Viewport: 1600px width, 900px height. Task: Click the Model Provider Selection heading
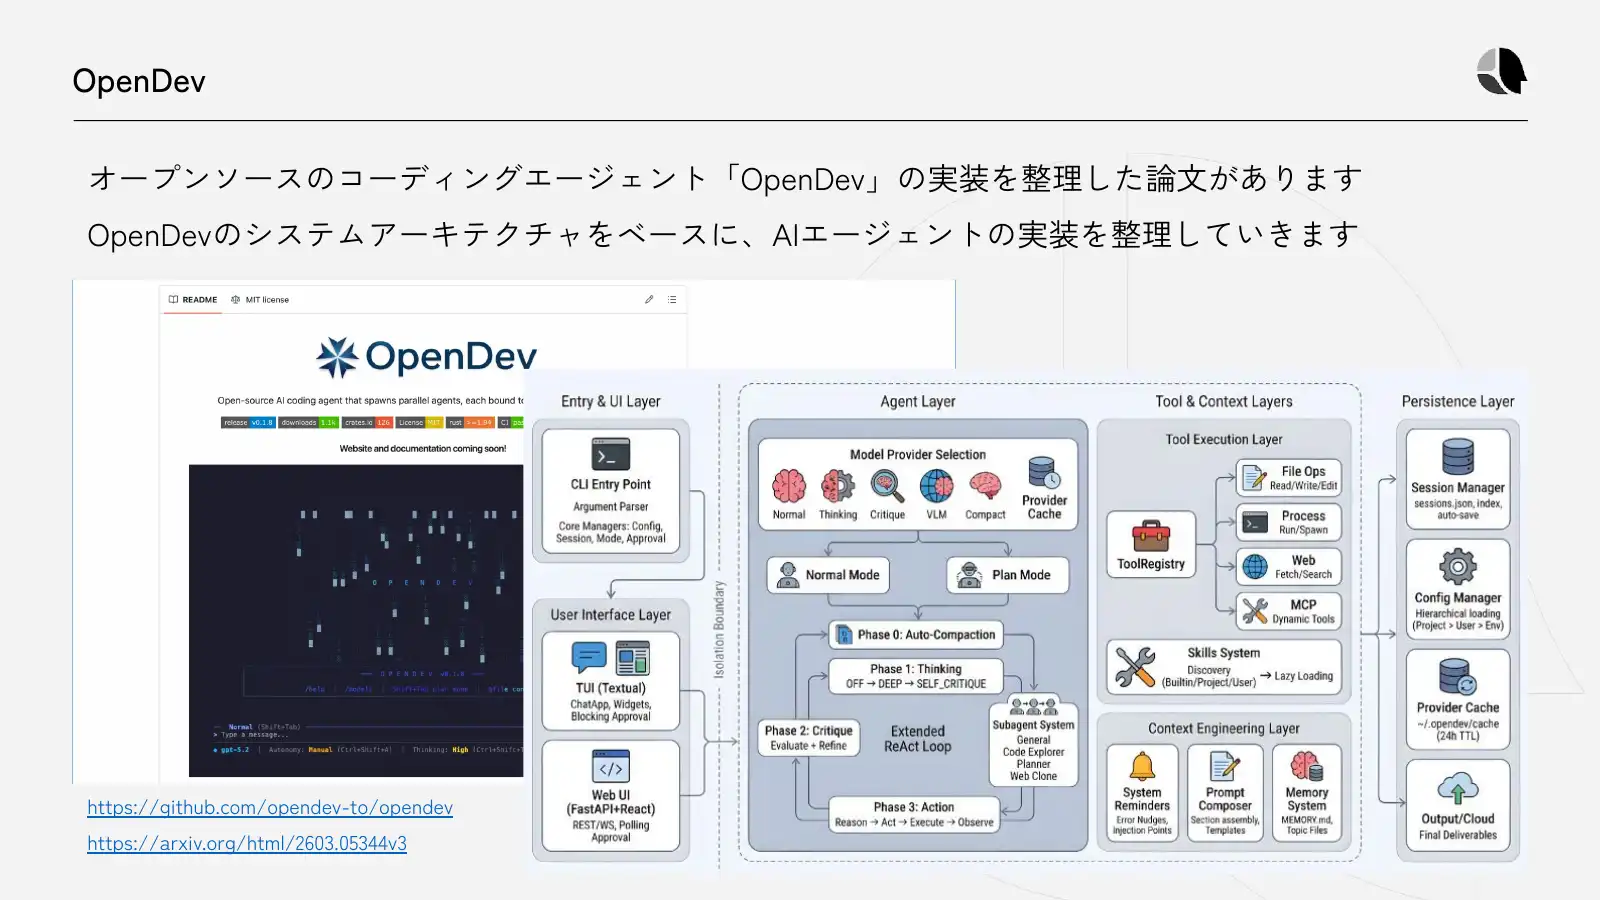click(x=918, y=454)
